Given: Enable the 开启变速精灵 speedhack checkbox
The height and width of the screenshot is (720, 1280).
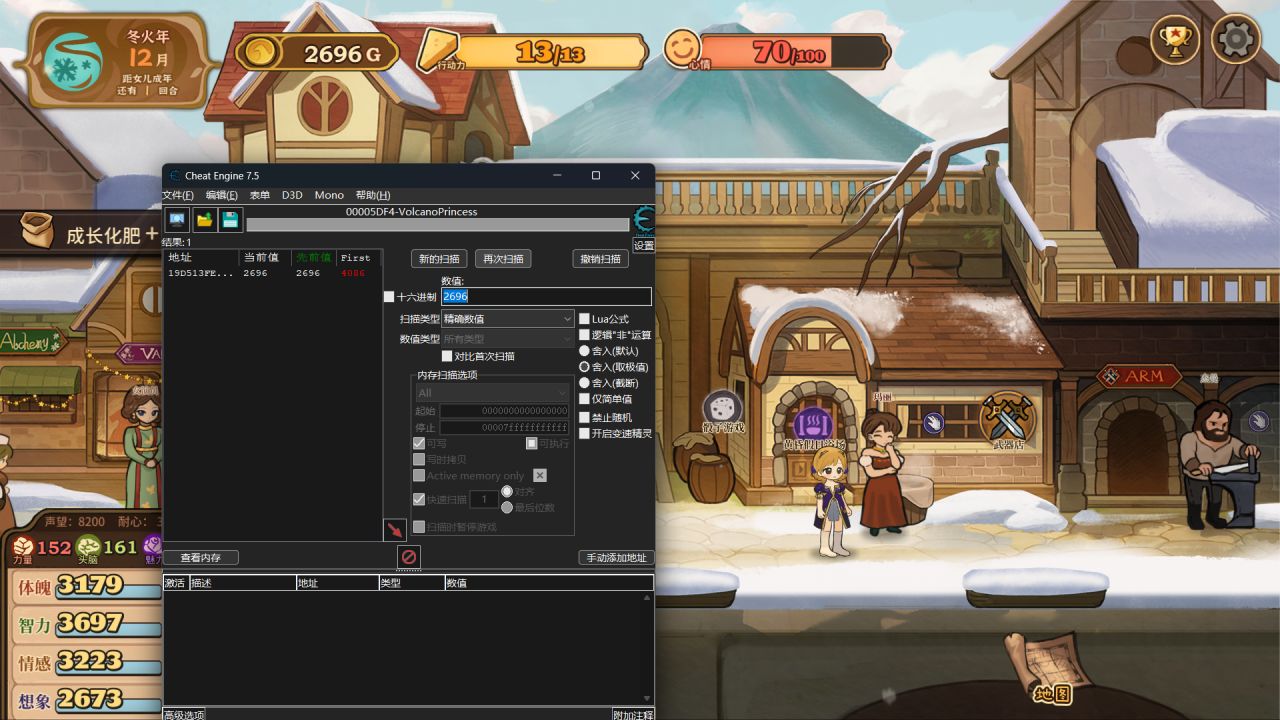Looking at the screenshot, I should pos(584,434).
